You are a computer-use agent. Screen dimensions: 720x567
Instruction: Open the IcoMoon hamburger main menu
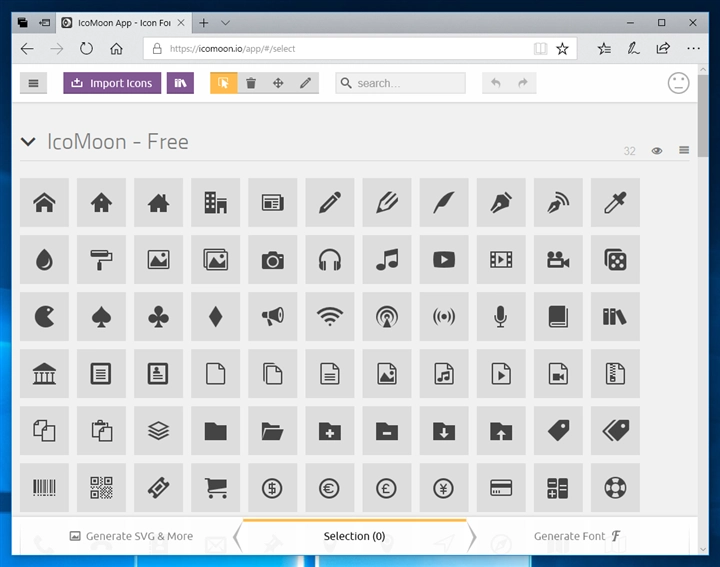[34, 83]
